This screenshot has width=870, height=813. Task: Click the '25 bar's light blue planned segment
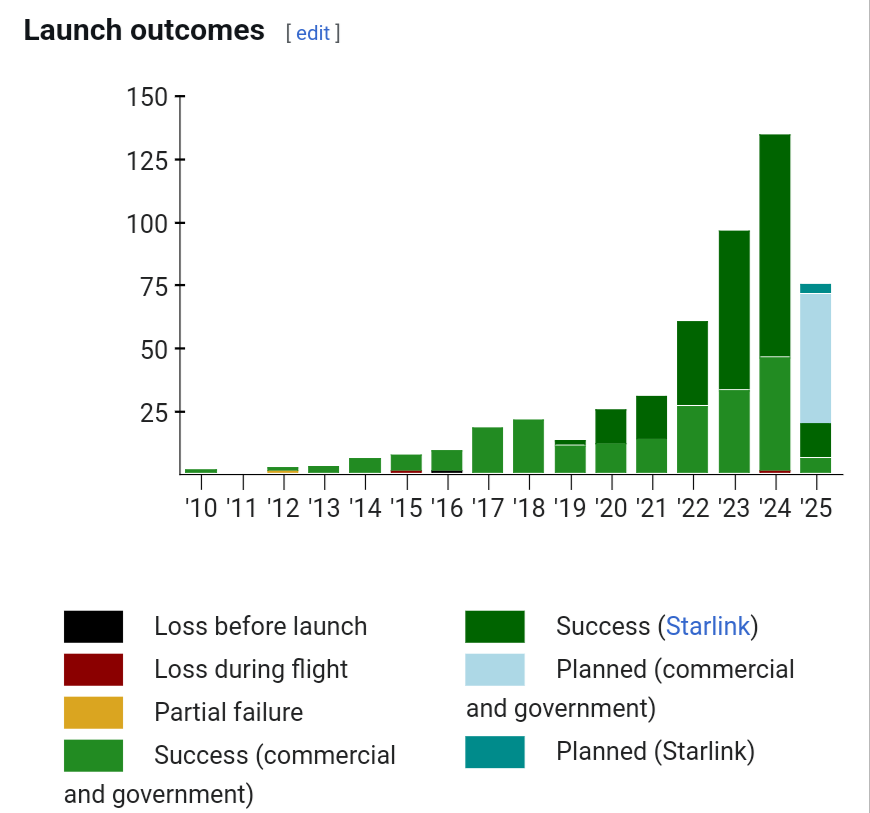click(816, 358)
